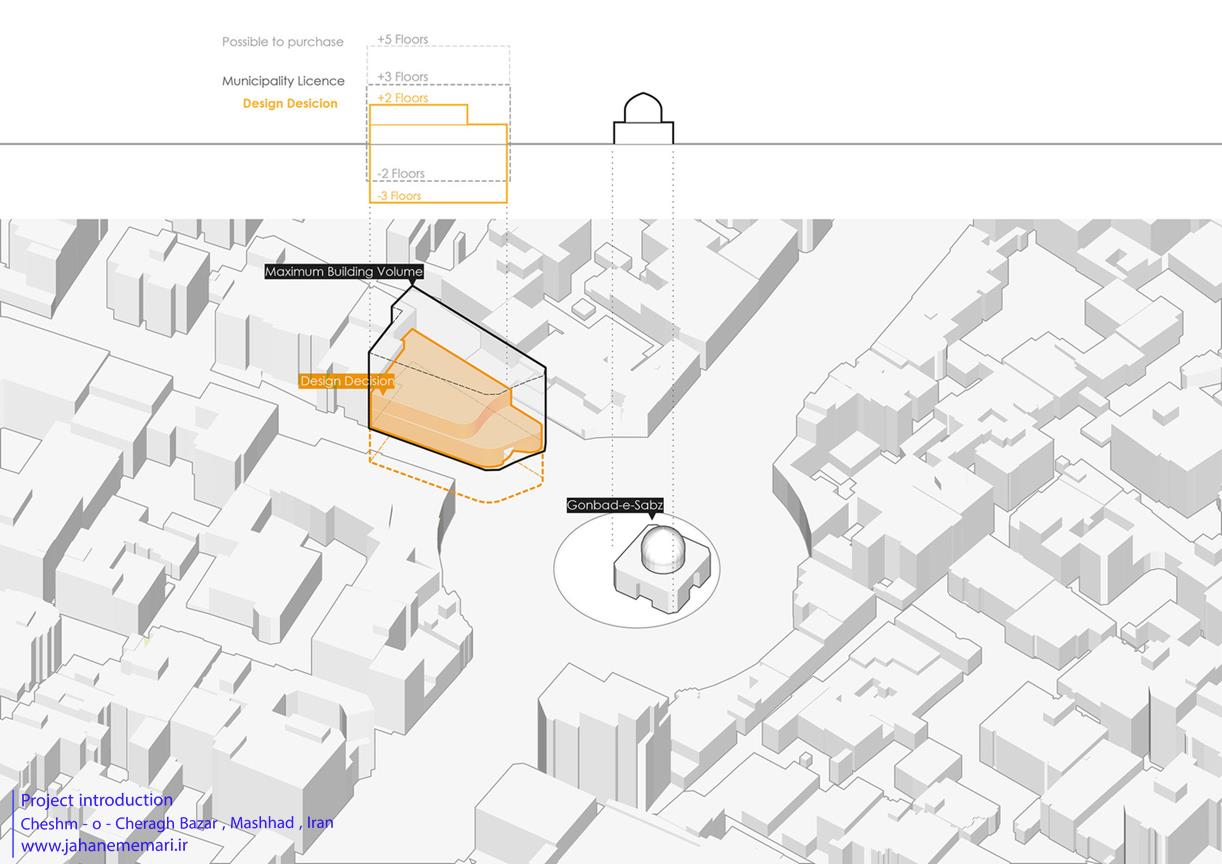Click the '+3 Floors' label
The width and height of the screenshot is (1222, 864).
[x=402, y=77]
